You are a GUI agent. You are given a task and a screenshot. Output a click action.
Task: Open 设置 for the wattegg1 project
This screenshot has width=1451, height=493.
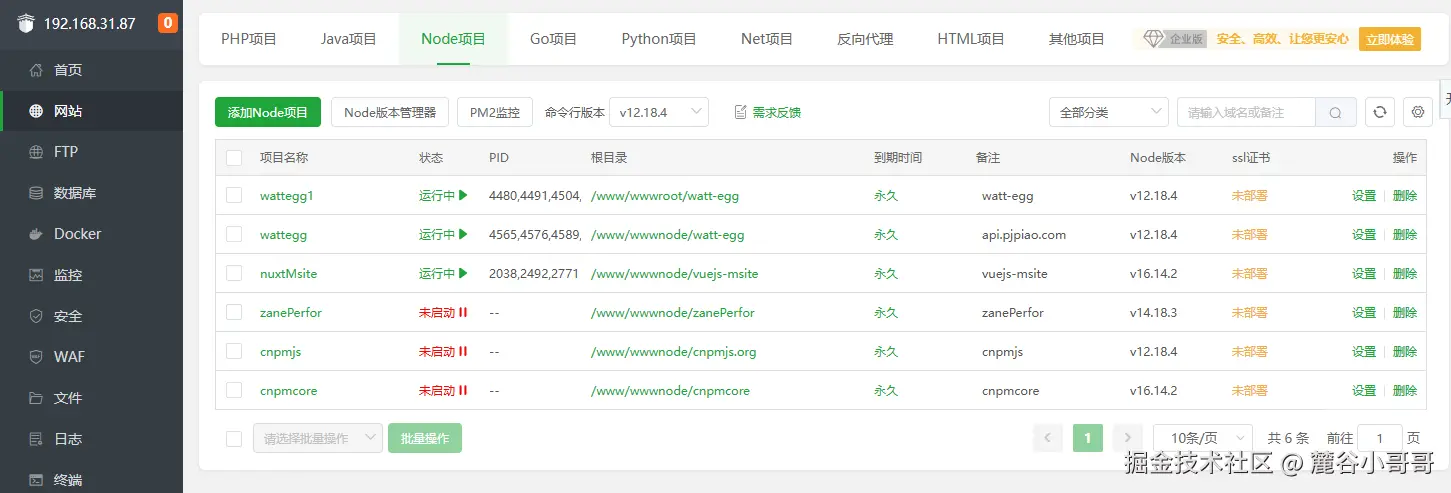1364,195
